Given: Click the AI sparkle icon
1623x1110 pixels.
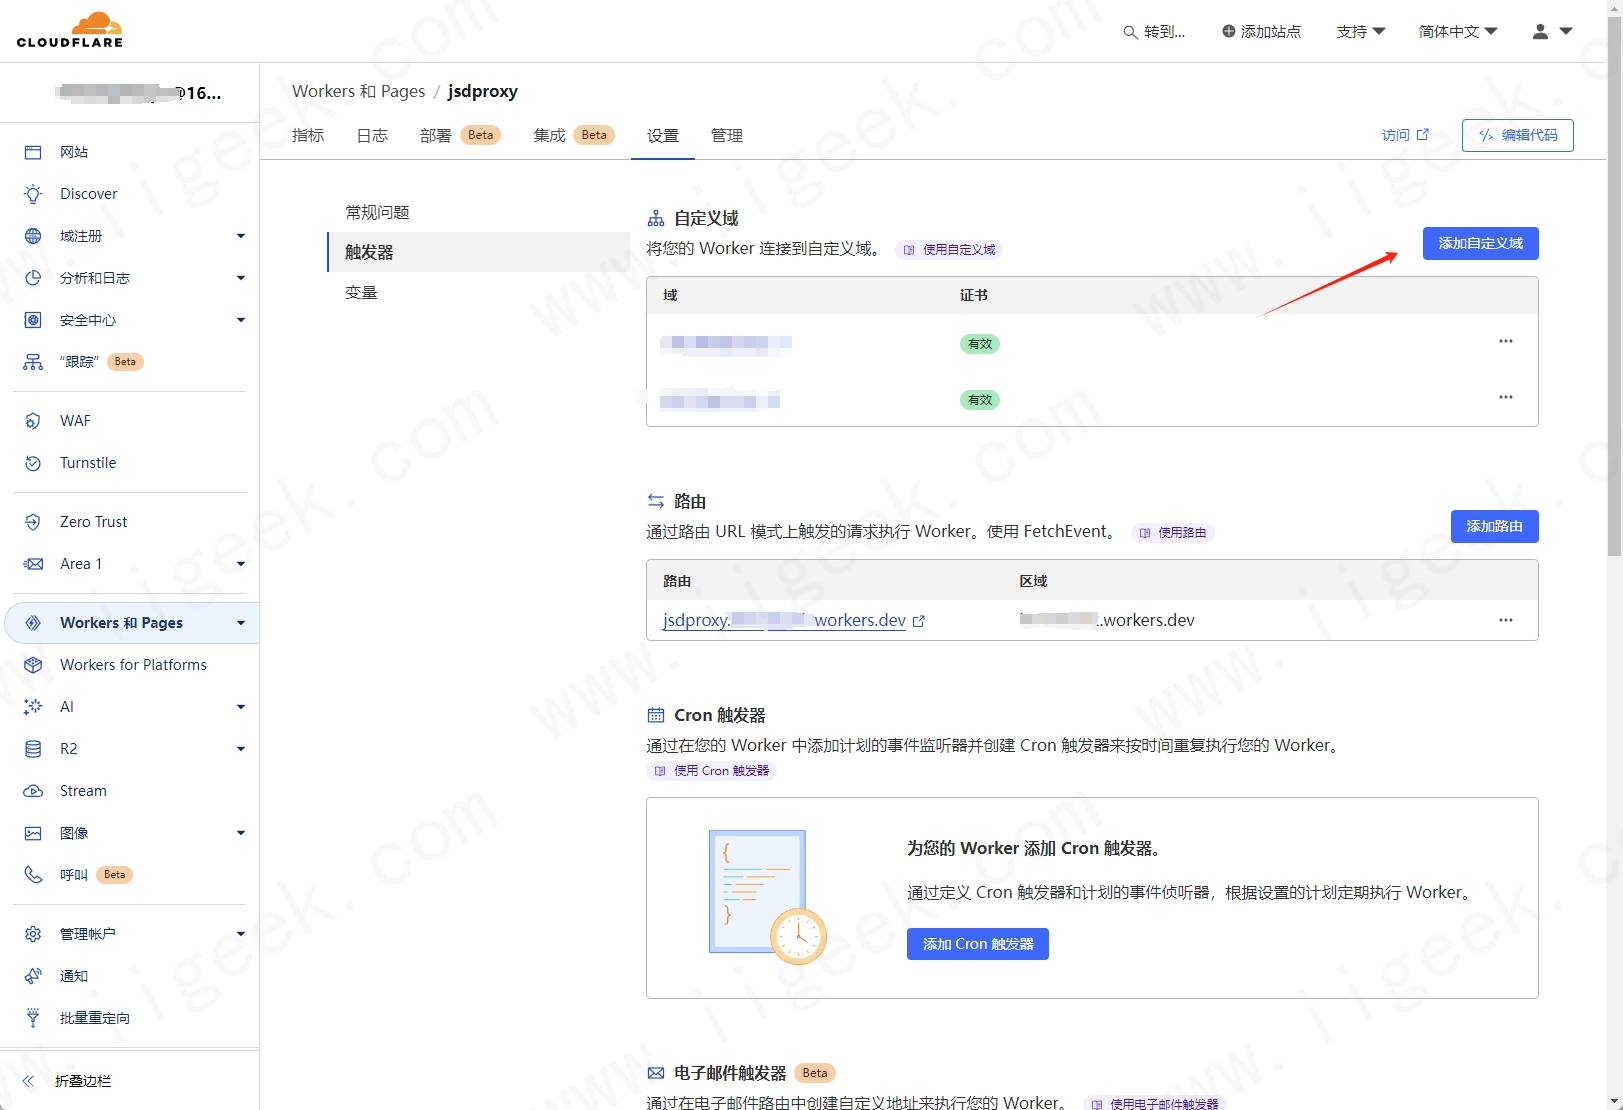Looking at the screenshot, I should 33,707.
